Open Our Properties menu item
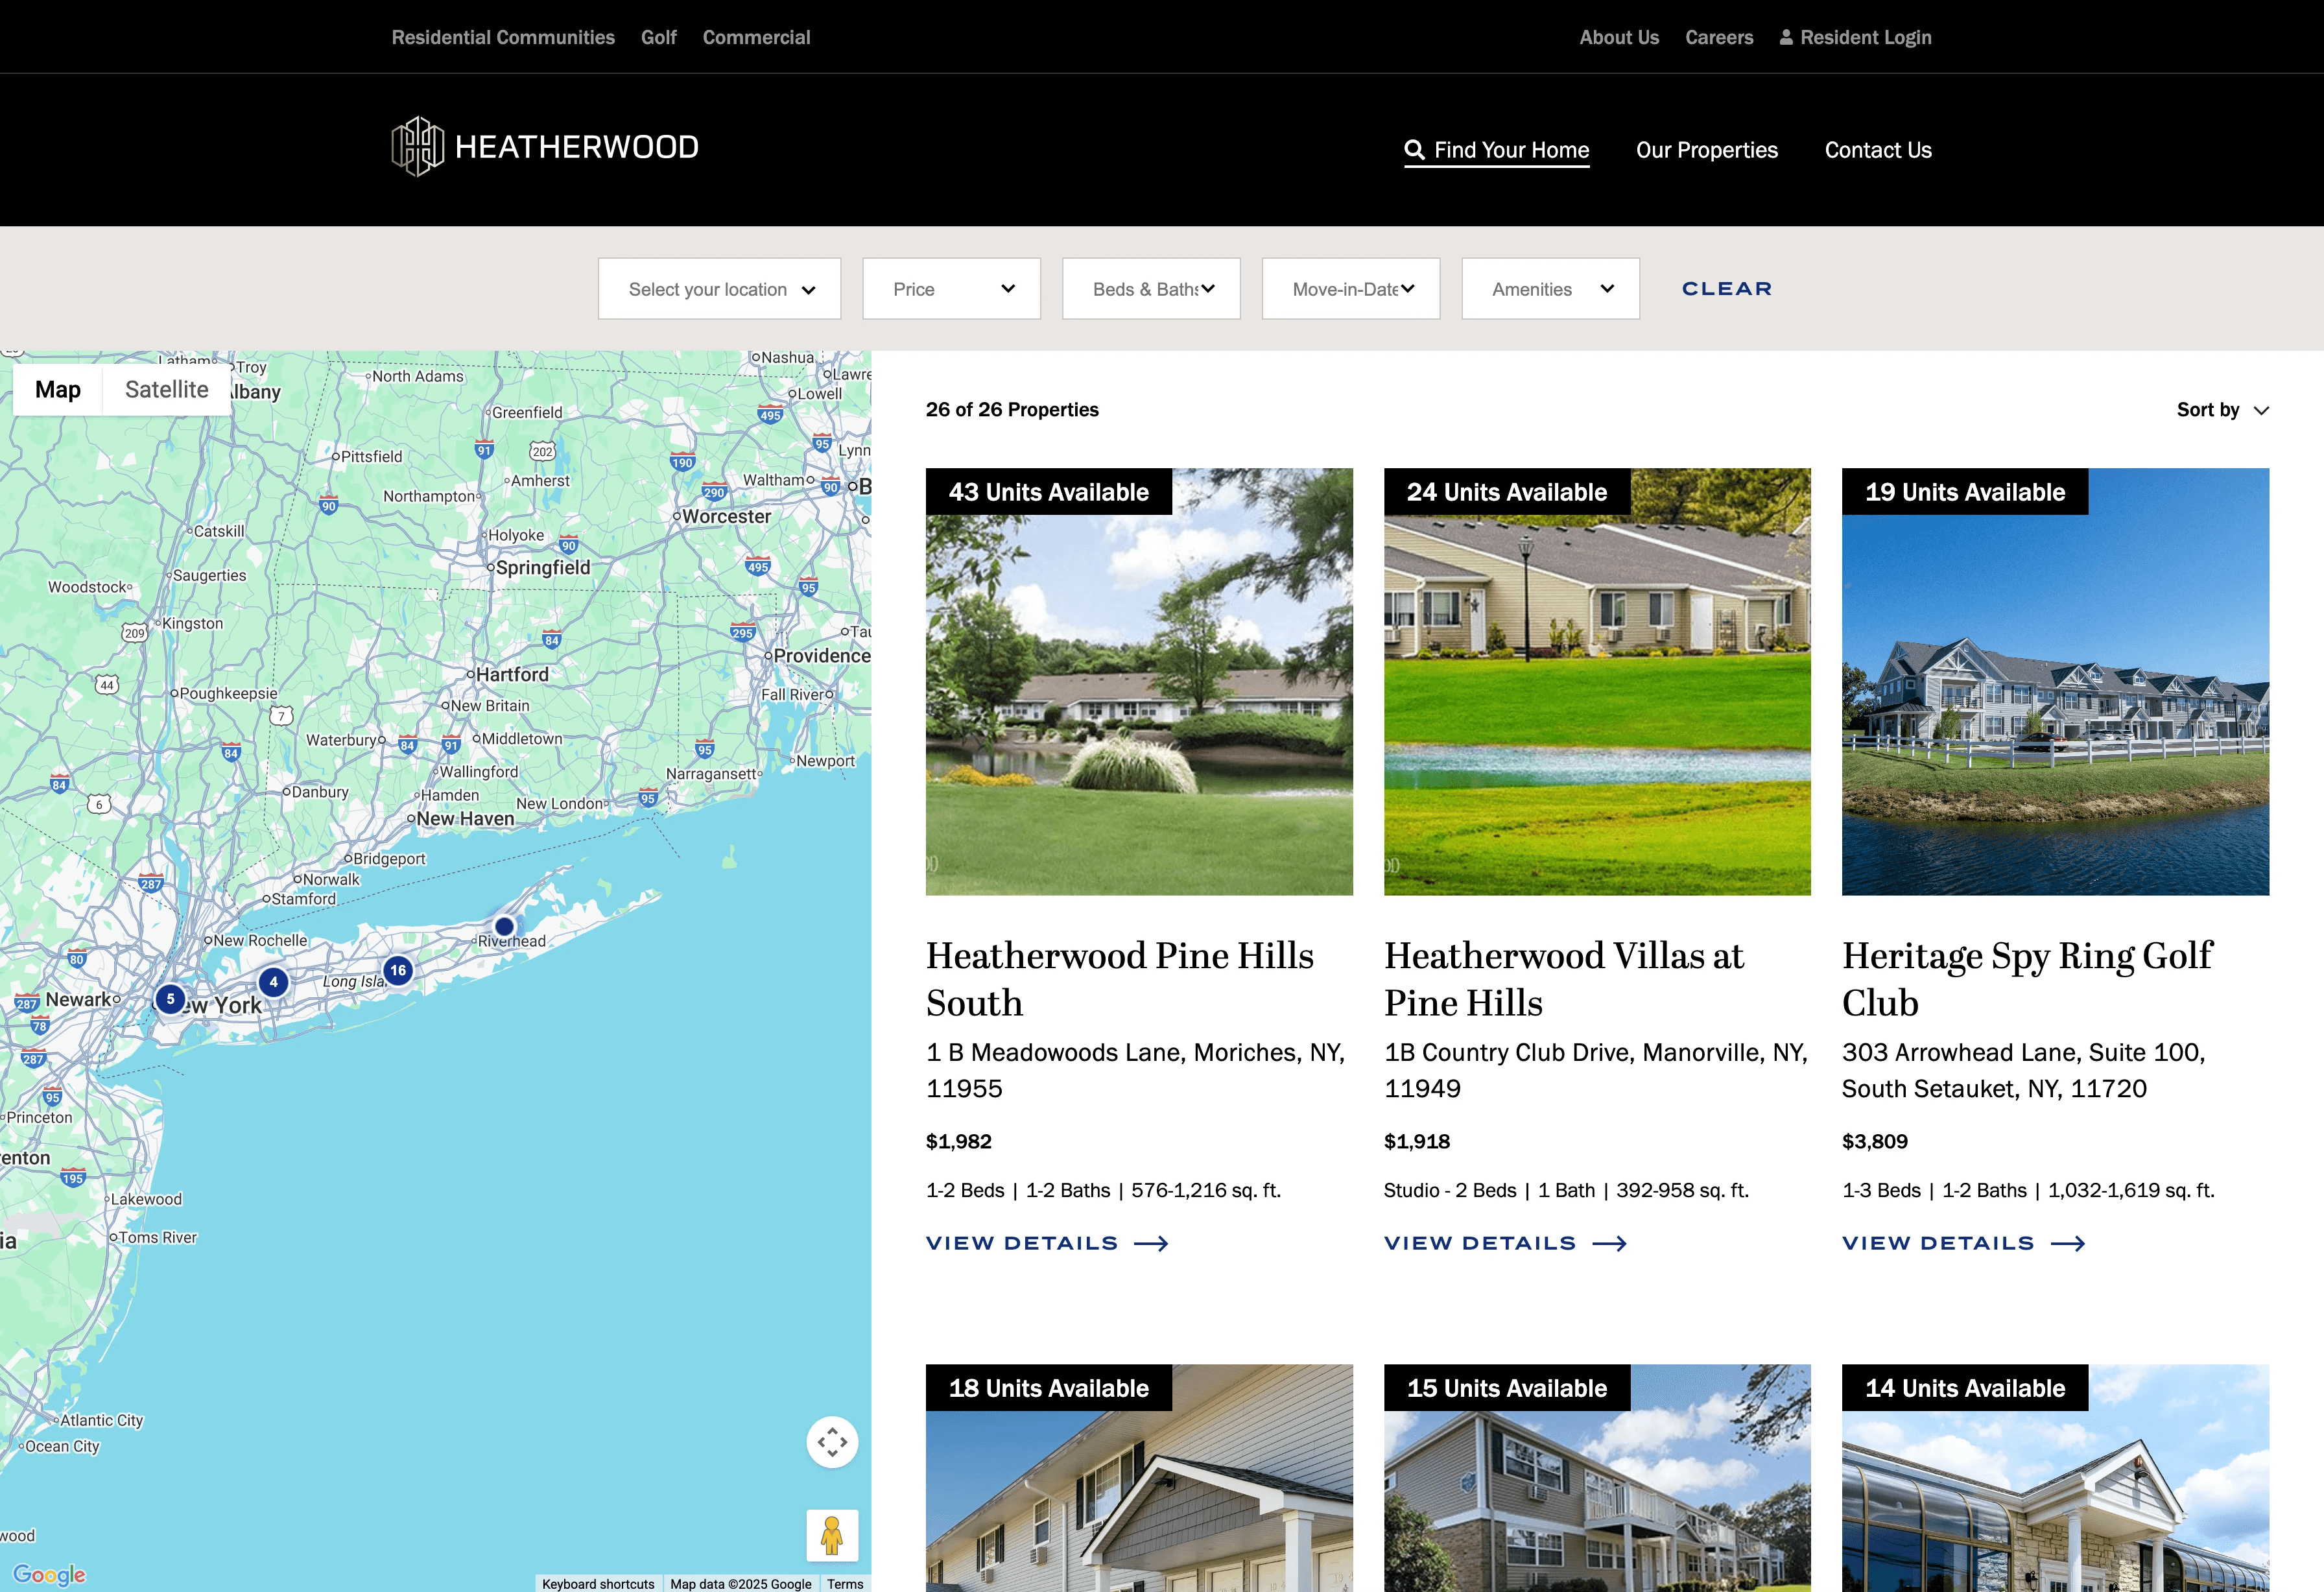Screen dimensions: 2324x1592 (1706, 150)
